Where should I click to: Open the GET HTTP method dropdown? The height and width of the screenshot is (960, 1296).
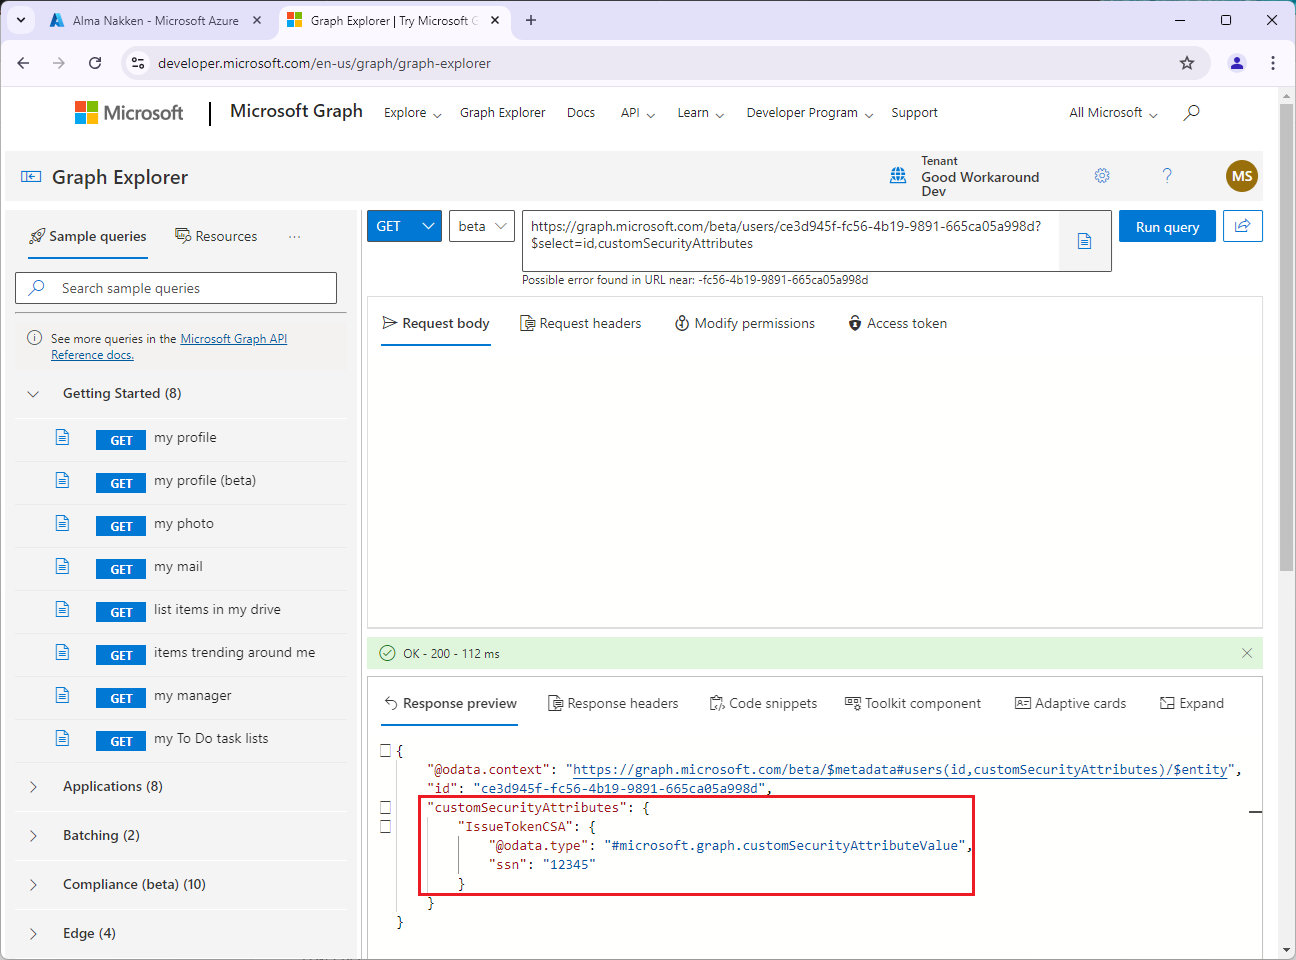tap(404, 226)
